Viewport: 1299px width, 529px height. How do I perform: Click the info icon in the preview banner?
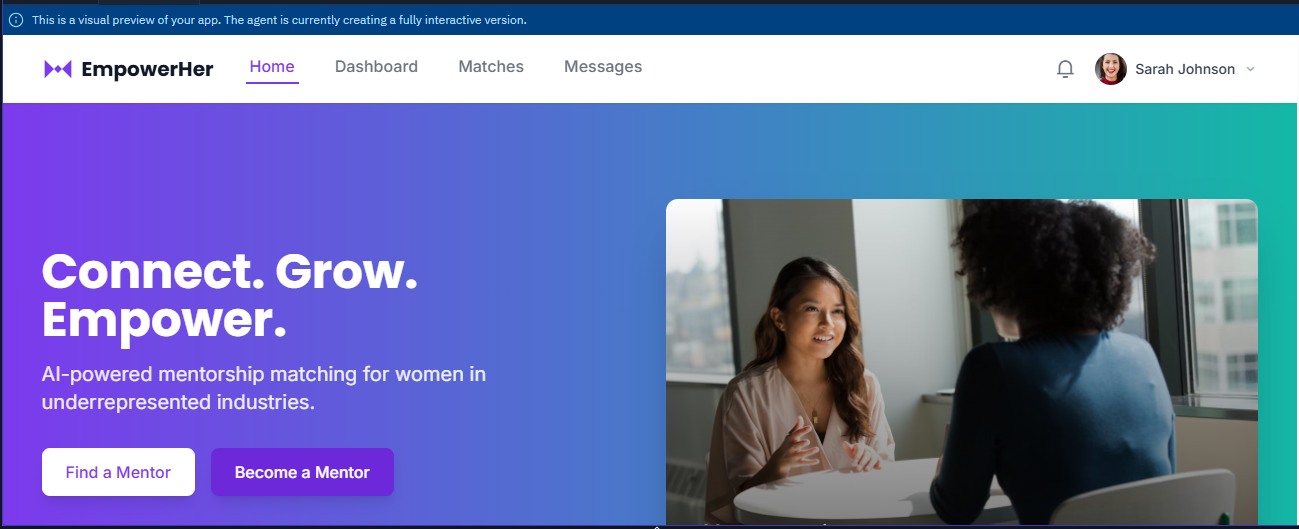click(16, 20)
